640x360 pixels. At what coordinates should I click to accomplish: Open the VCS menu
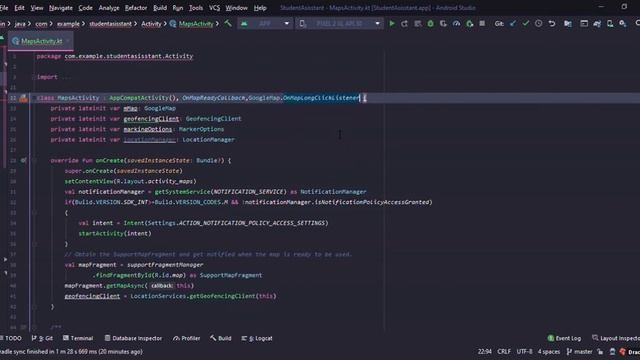(x=214, y=8)
